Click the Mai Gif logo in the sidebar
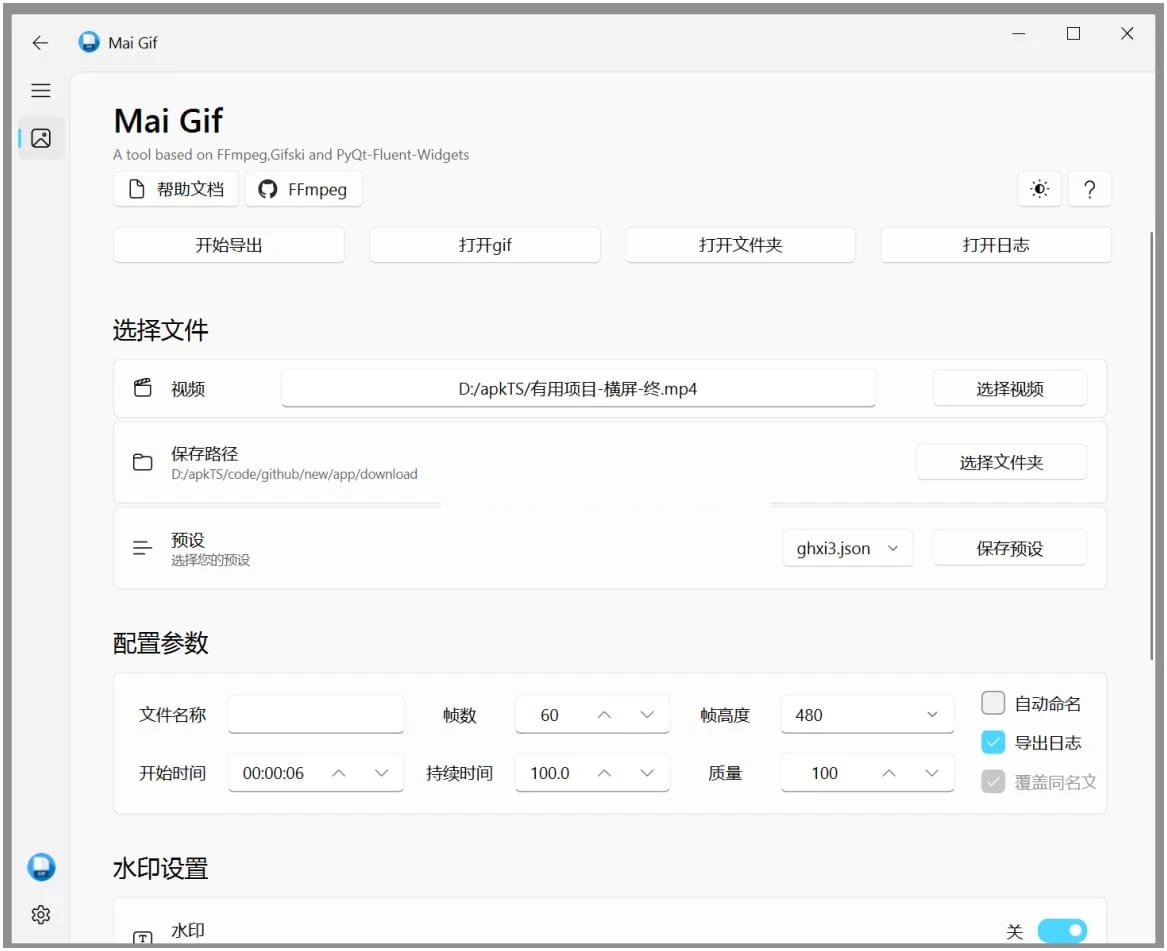Viewport: 1167px width, 951px height. [x=41, y=868]
